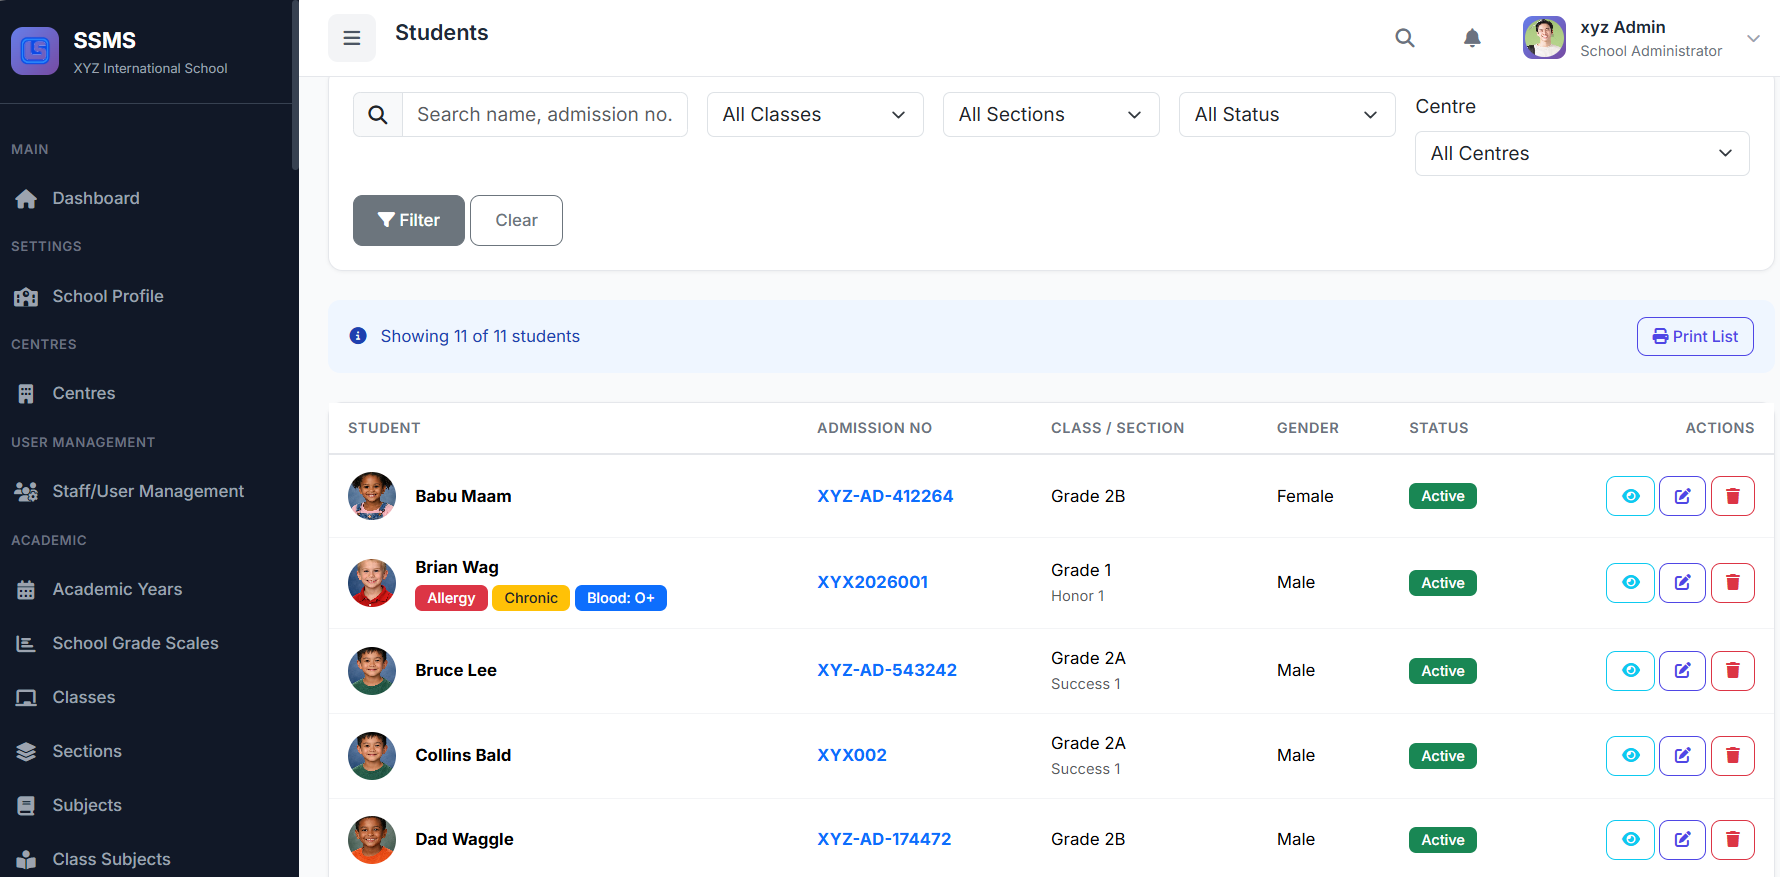Edit Bruce Lee's record
This screenshot has height=877, width=1780.
(1682, 671)
